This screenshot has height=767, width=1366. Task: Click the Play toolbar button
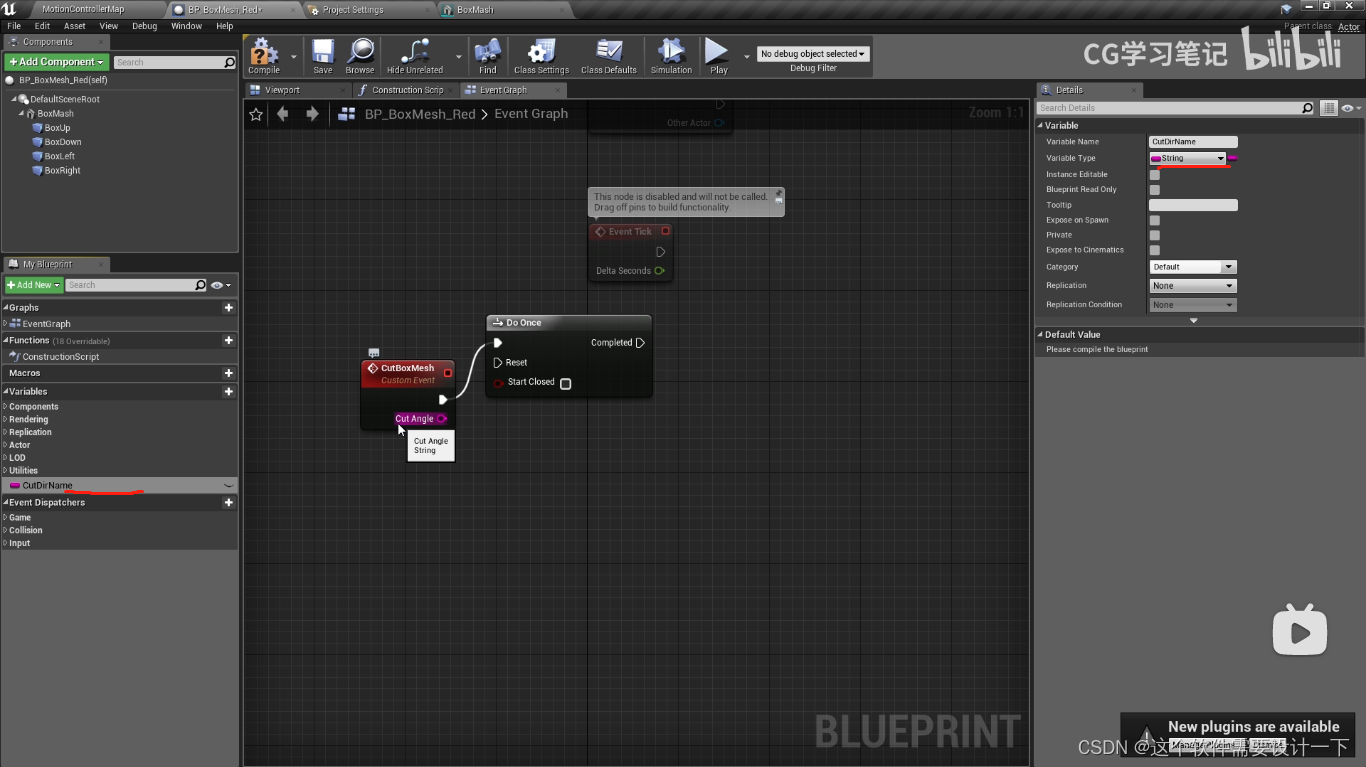click(x=718, y=56)
